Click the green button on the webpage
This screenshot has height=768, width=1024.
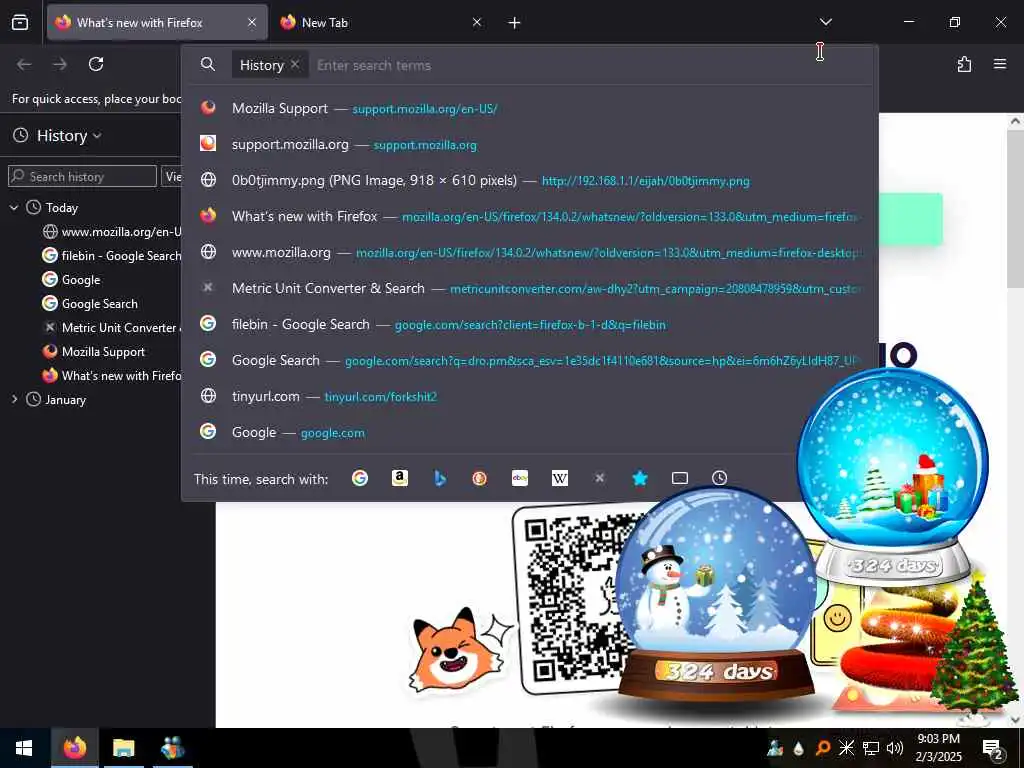click(910, 219)
